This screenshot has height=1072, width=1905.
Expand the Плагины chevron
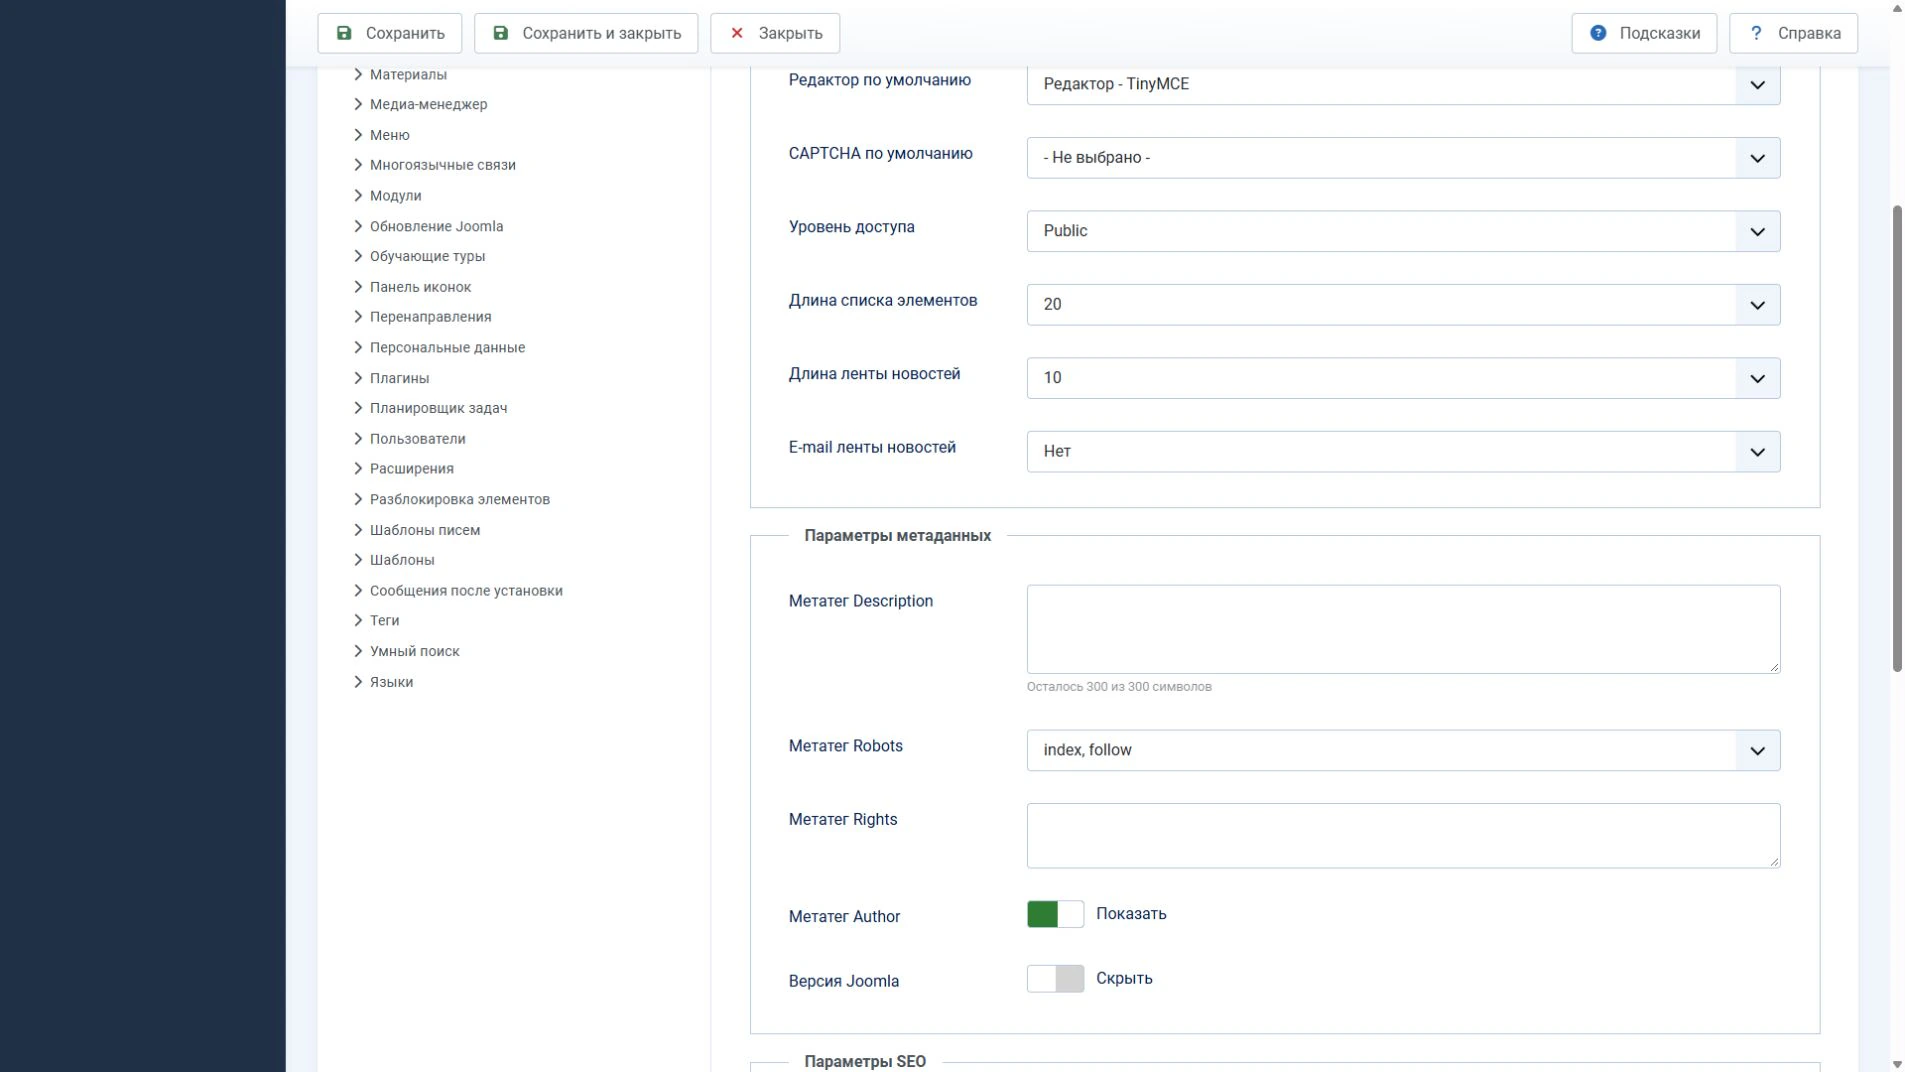point(358,378)
